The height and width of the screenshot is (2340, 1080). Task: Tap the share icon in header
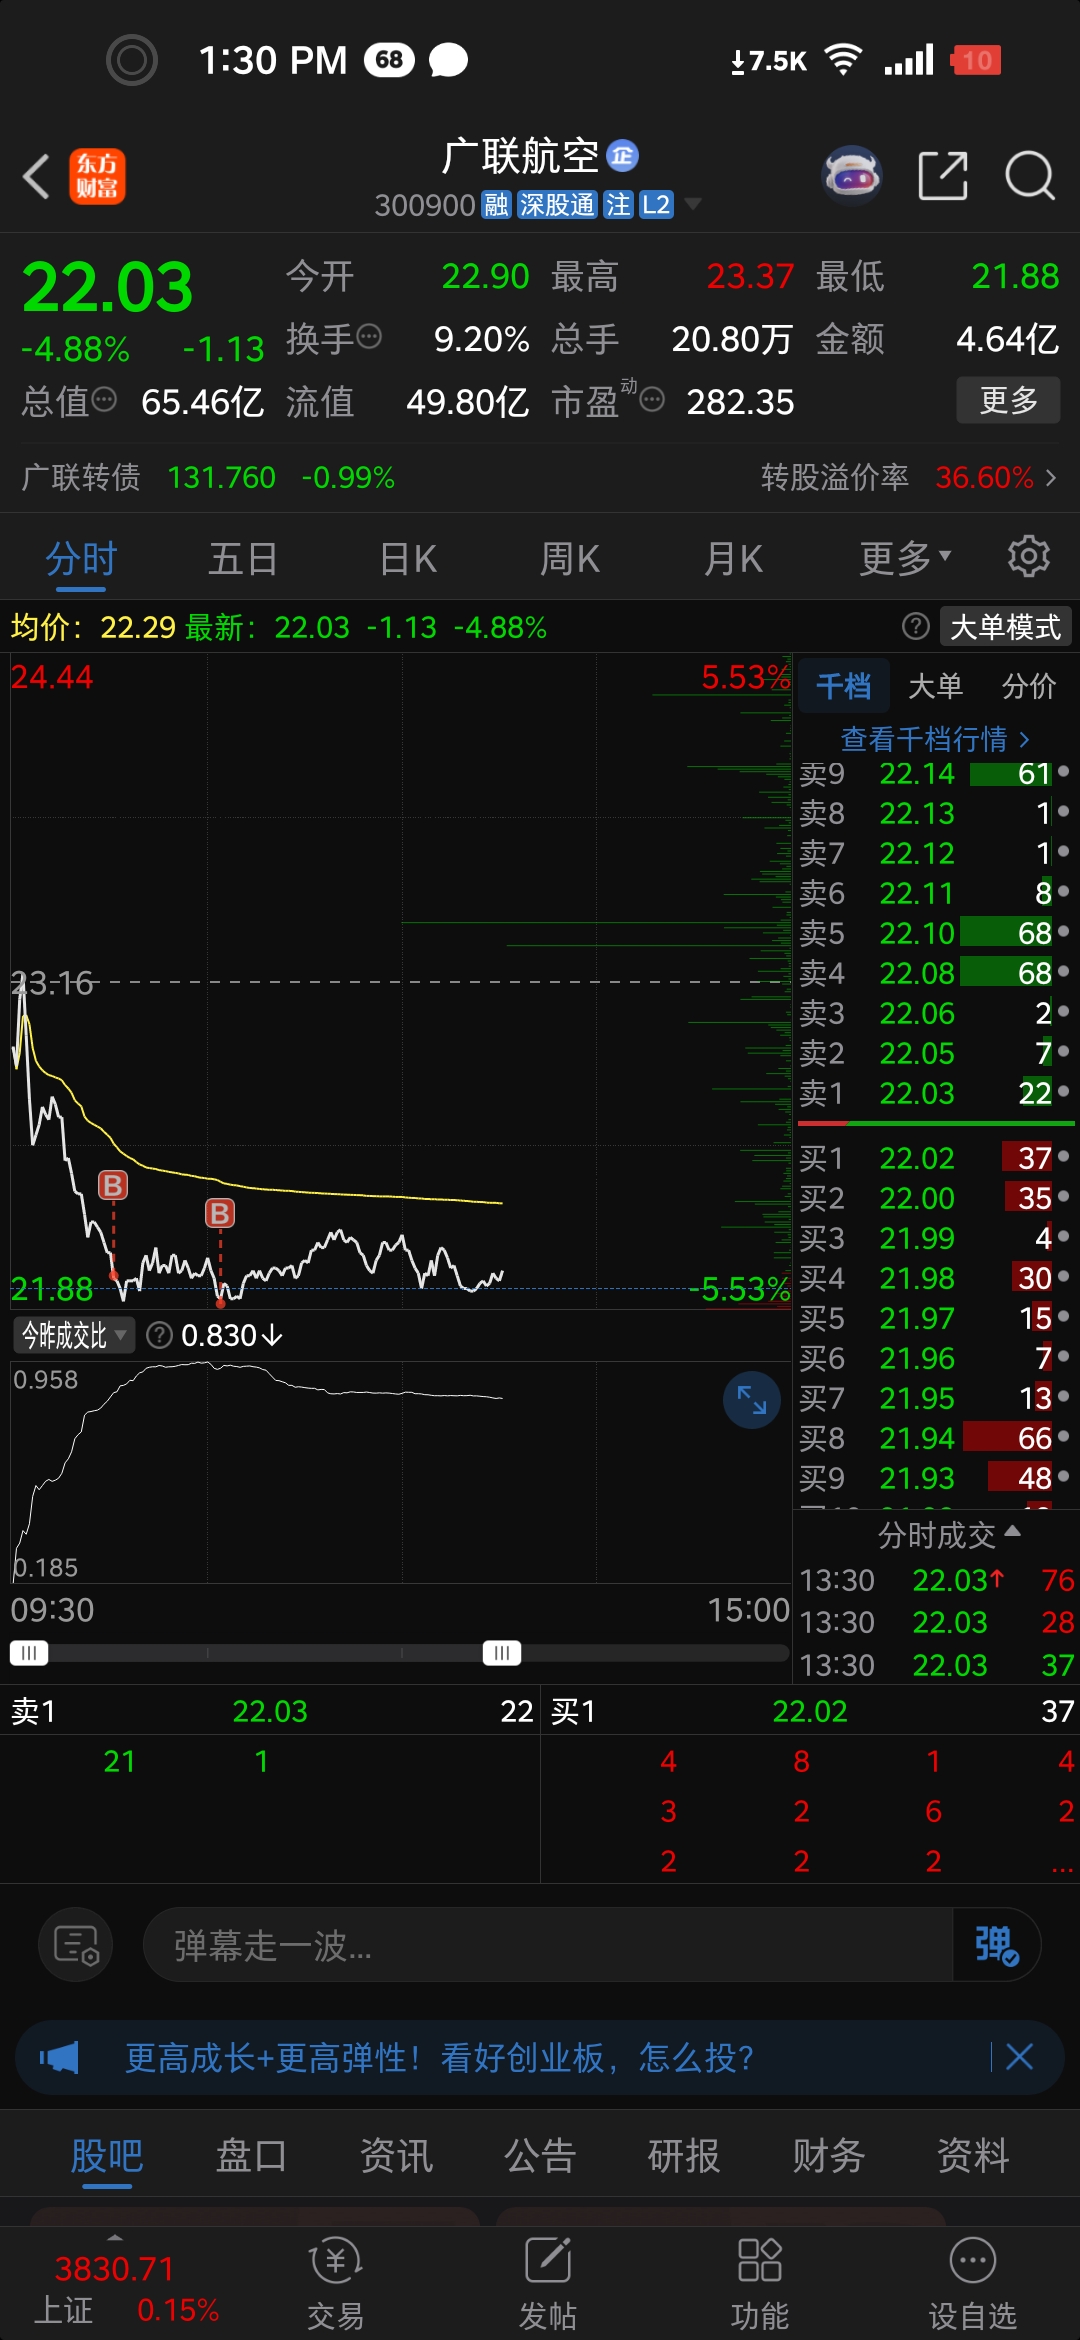coord(943,176)
